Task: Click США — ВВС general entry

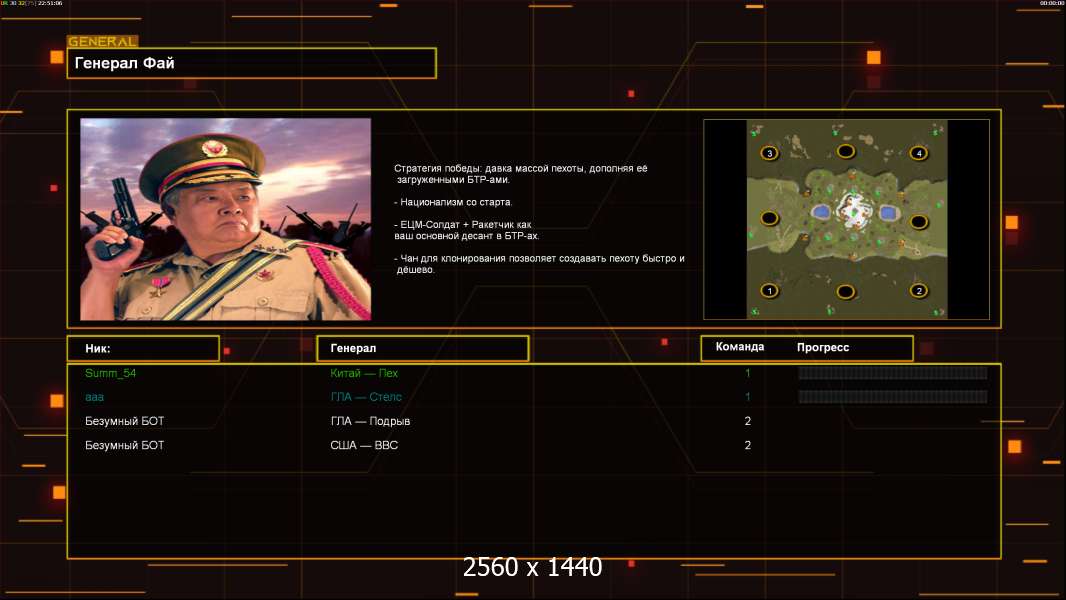Action: click(x=364, y=445)
